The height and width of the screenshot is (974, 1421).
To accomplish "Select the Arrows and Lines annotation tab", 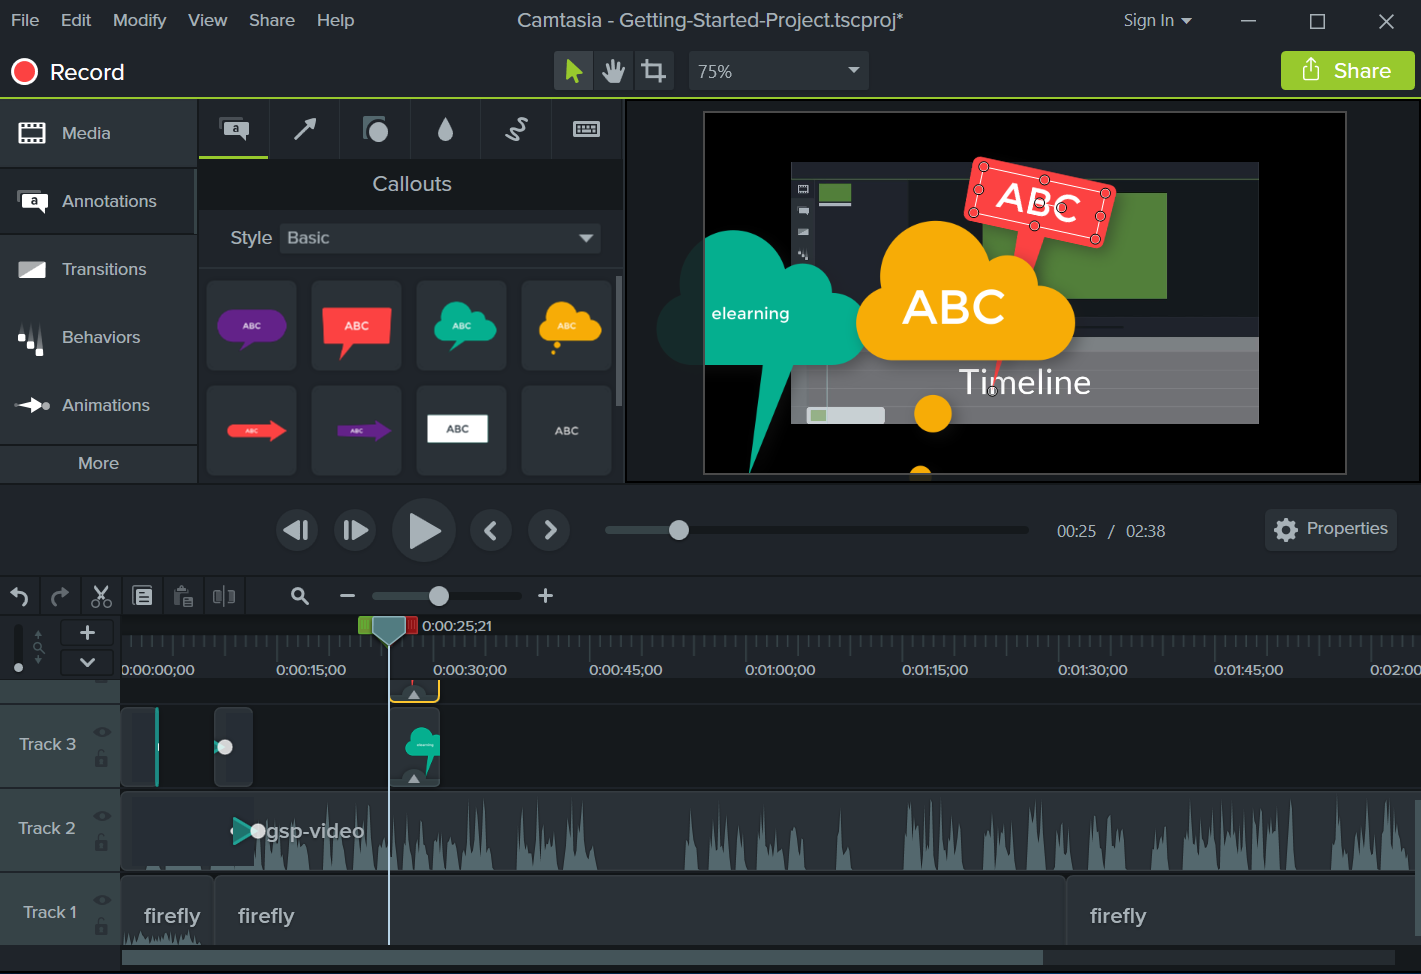I will pos(304,129).
